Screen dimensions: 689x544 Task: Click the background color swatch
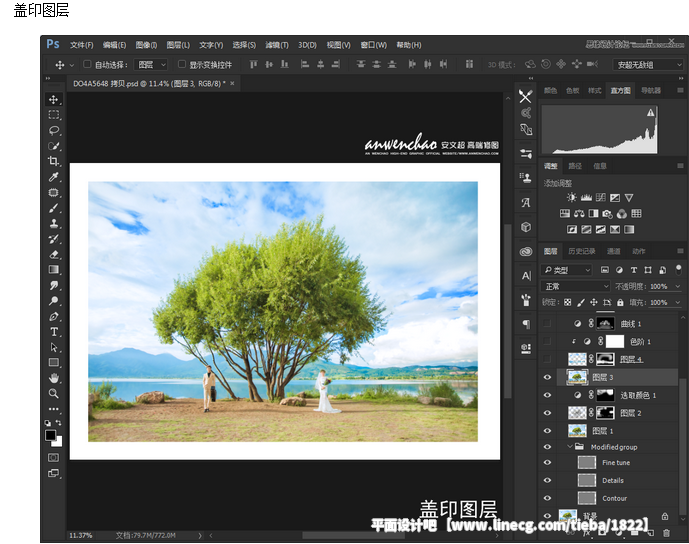pyautogui.click(x=58, y=442)
